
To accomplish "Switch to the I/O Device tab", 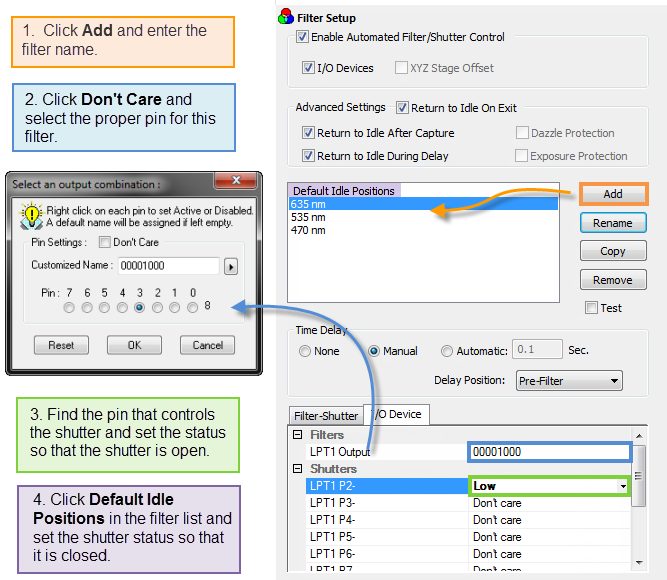I will (x=398, y=414).
